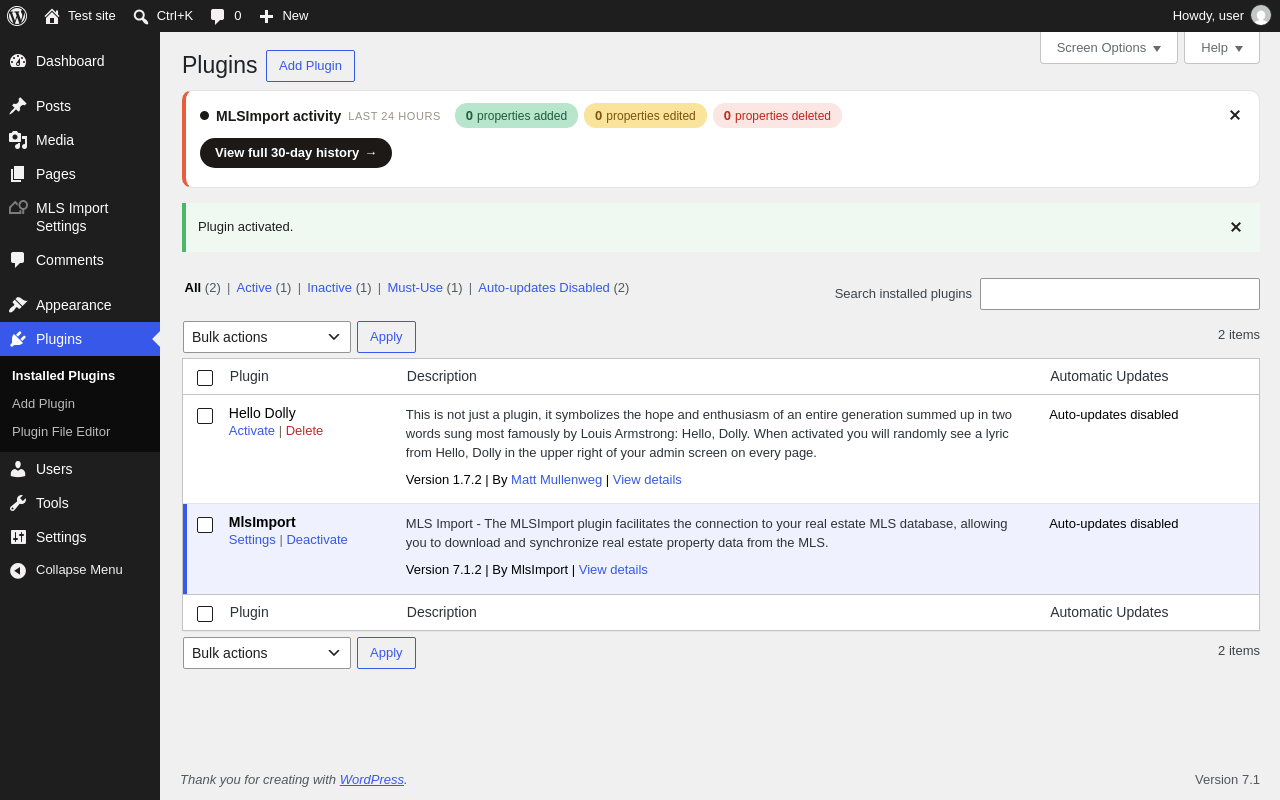Viewport: 1280px width, 800px height.
Task: Click the properties edited badge
Action: 645,116
